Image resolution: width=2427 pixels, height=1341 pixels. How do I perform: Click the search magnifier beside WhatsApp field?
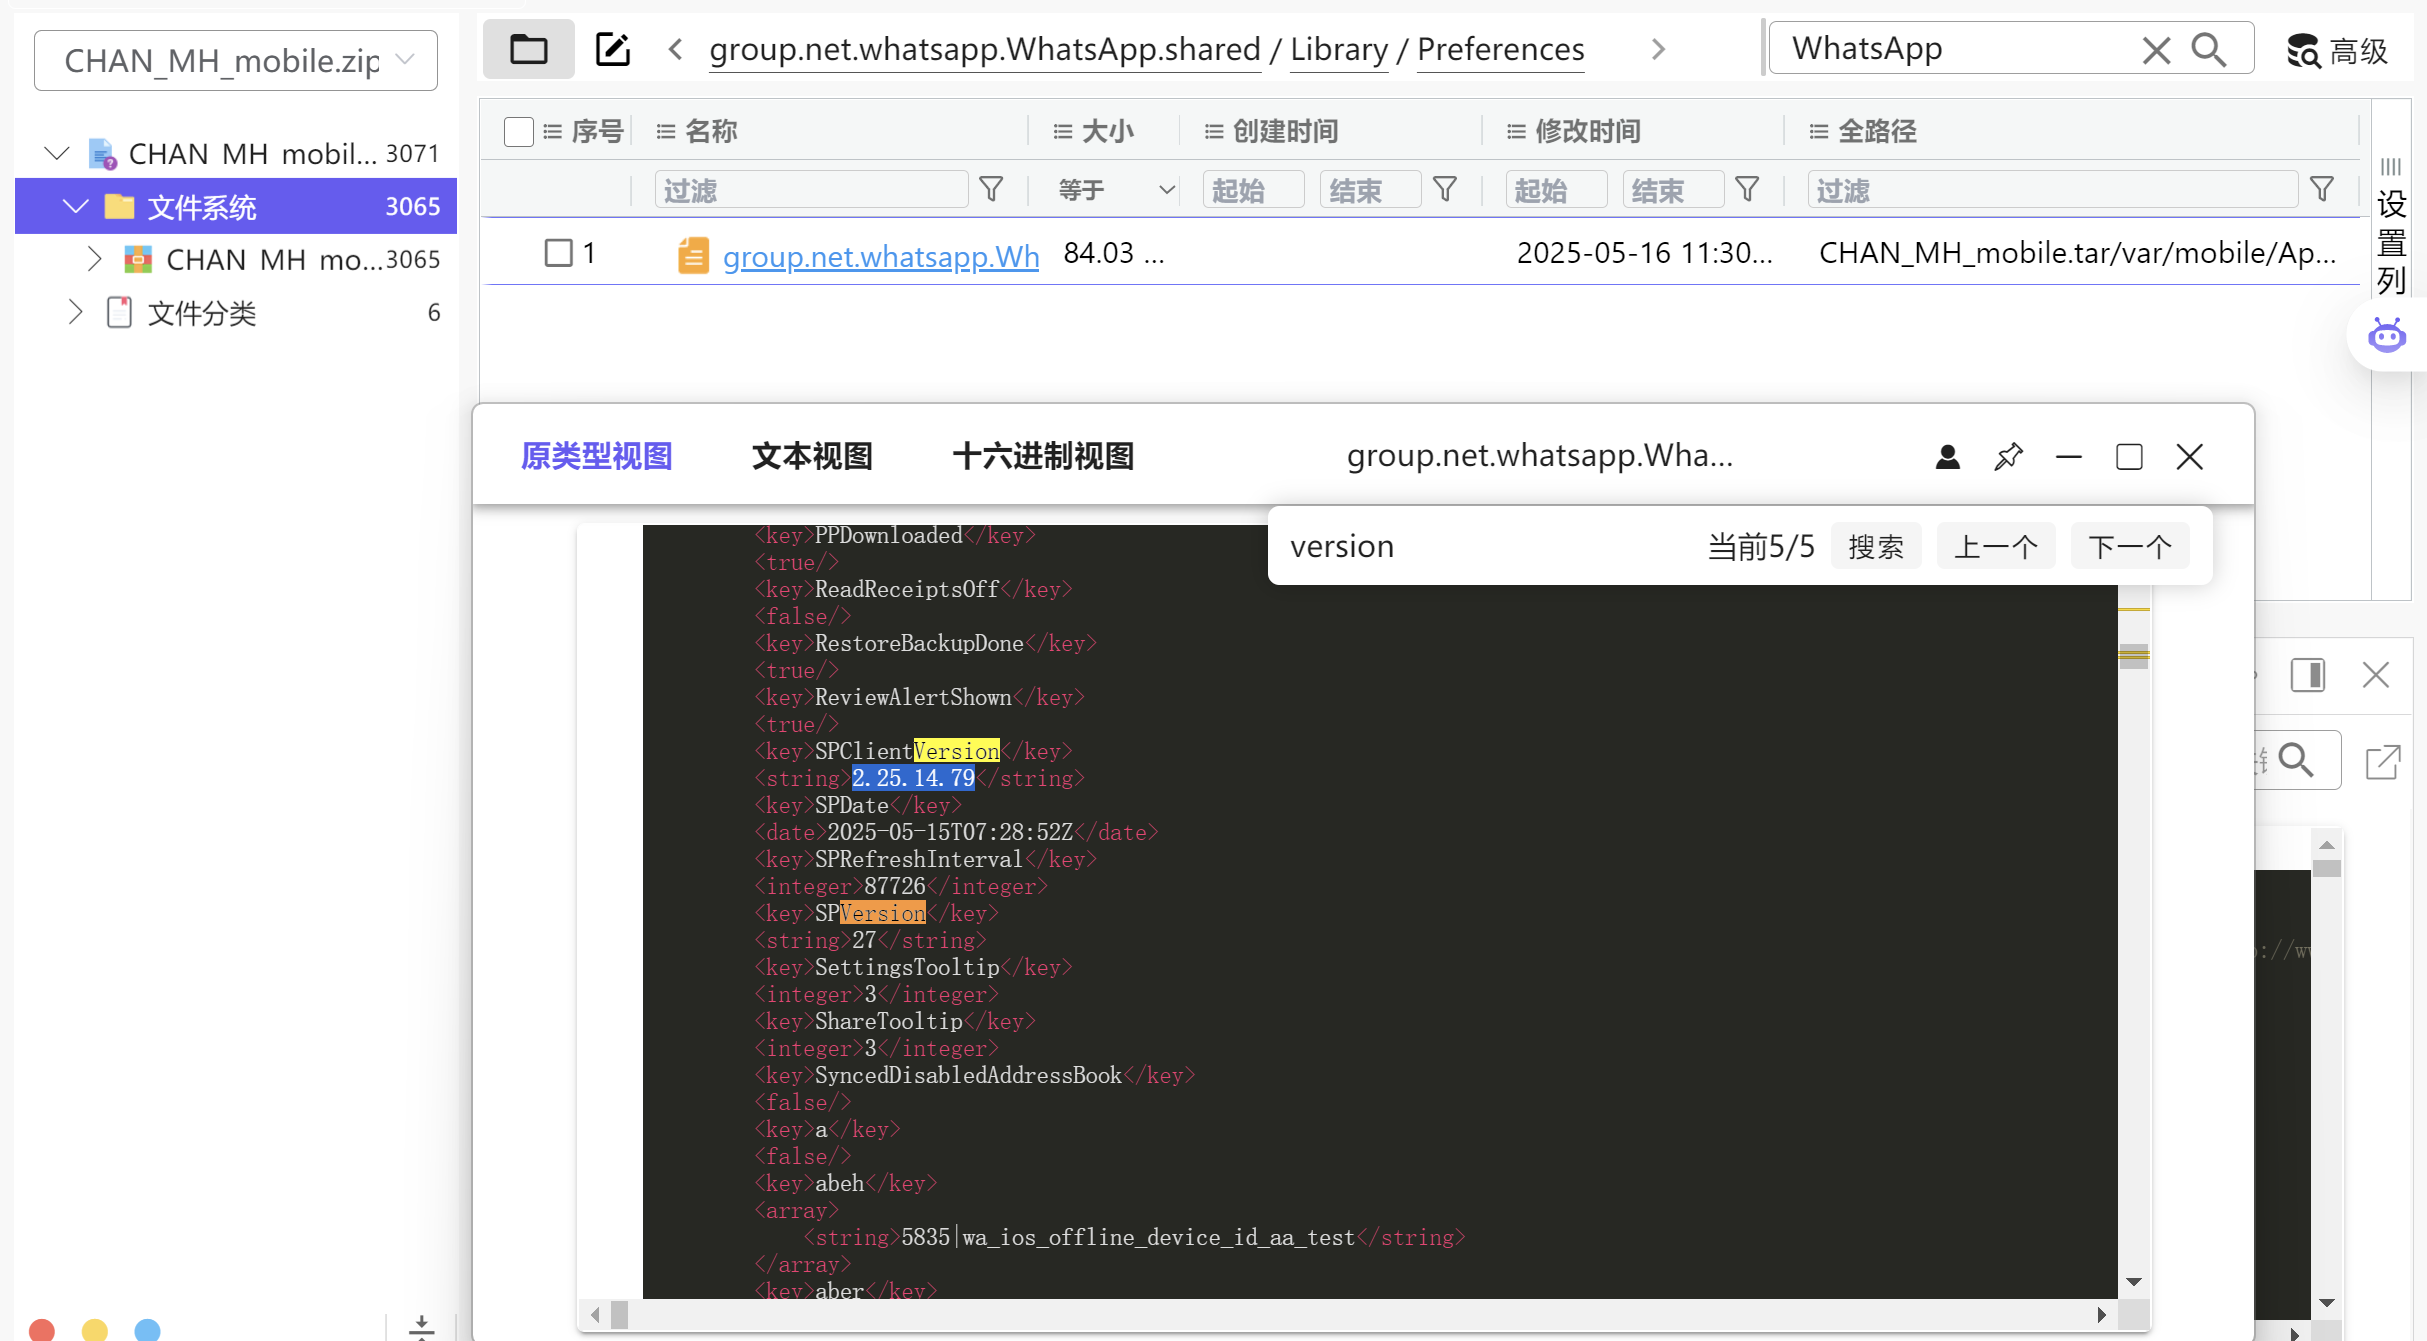click(x=2209, y=49)
